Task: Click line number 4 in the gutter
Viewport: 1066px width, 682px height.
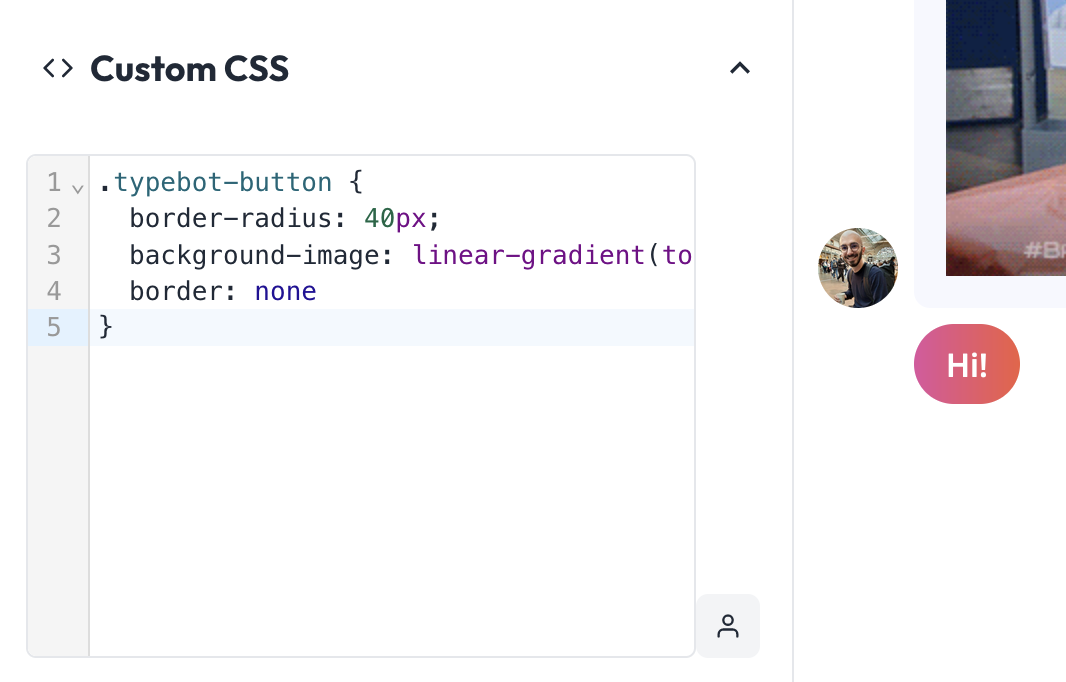Action: (54, 291)
